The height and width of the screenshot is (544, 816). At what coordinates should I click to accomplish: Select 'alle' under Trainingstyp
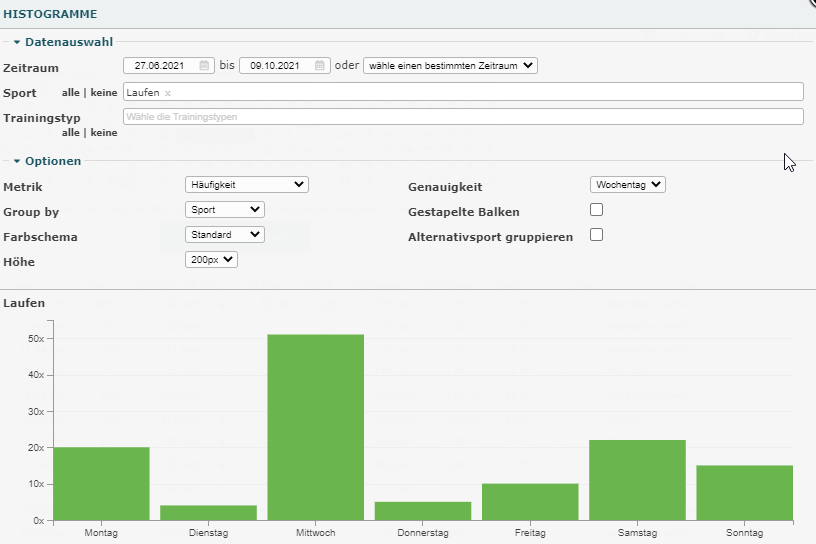(70, 132)
